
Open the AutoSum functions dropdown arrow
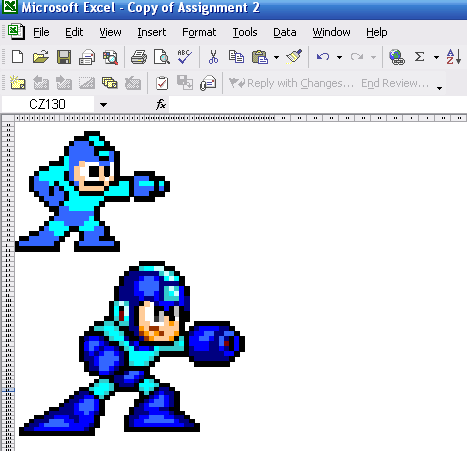[x=436, y=57]
